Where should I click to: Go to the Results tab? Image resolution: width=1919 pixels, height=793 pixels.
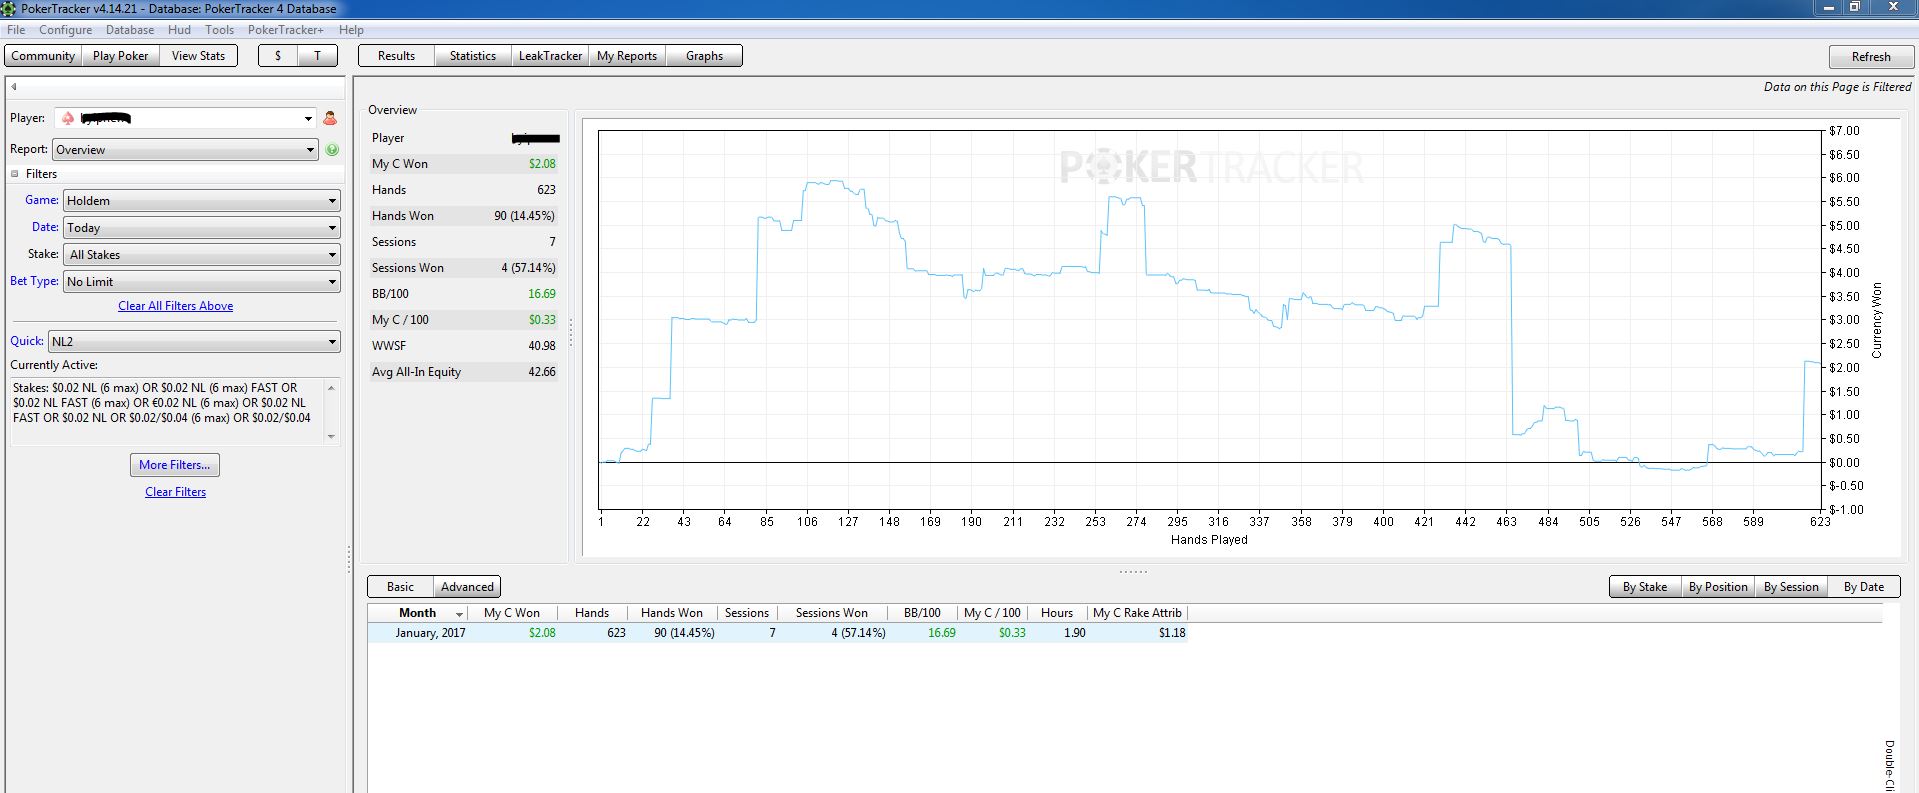[396, 56]
